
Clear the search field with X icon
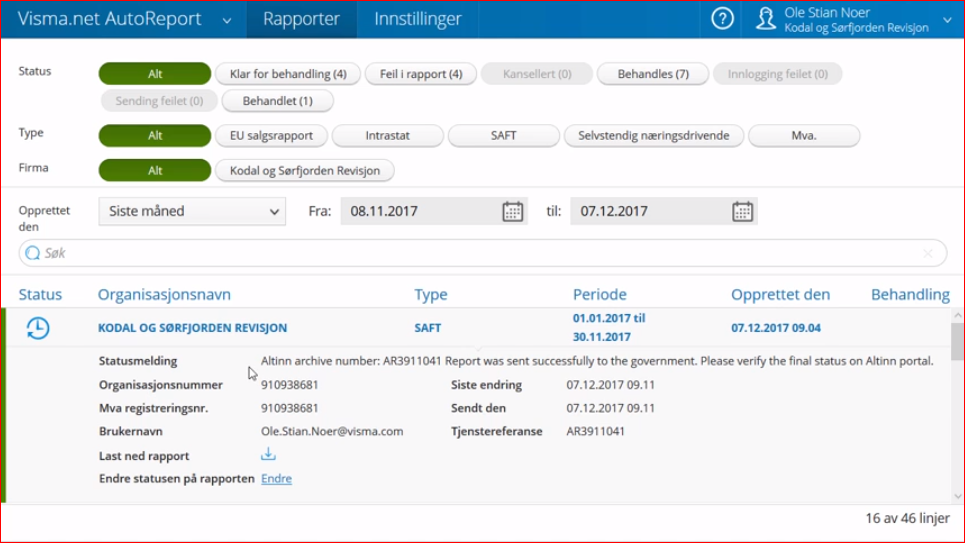(927, 253)
